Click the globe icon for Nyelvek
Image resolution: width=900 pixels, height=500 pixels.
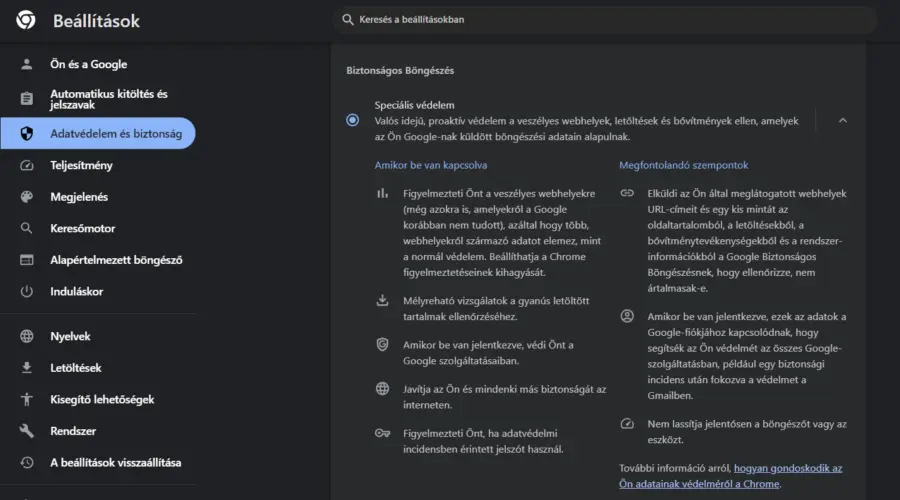27,337
